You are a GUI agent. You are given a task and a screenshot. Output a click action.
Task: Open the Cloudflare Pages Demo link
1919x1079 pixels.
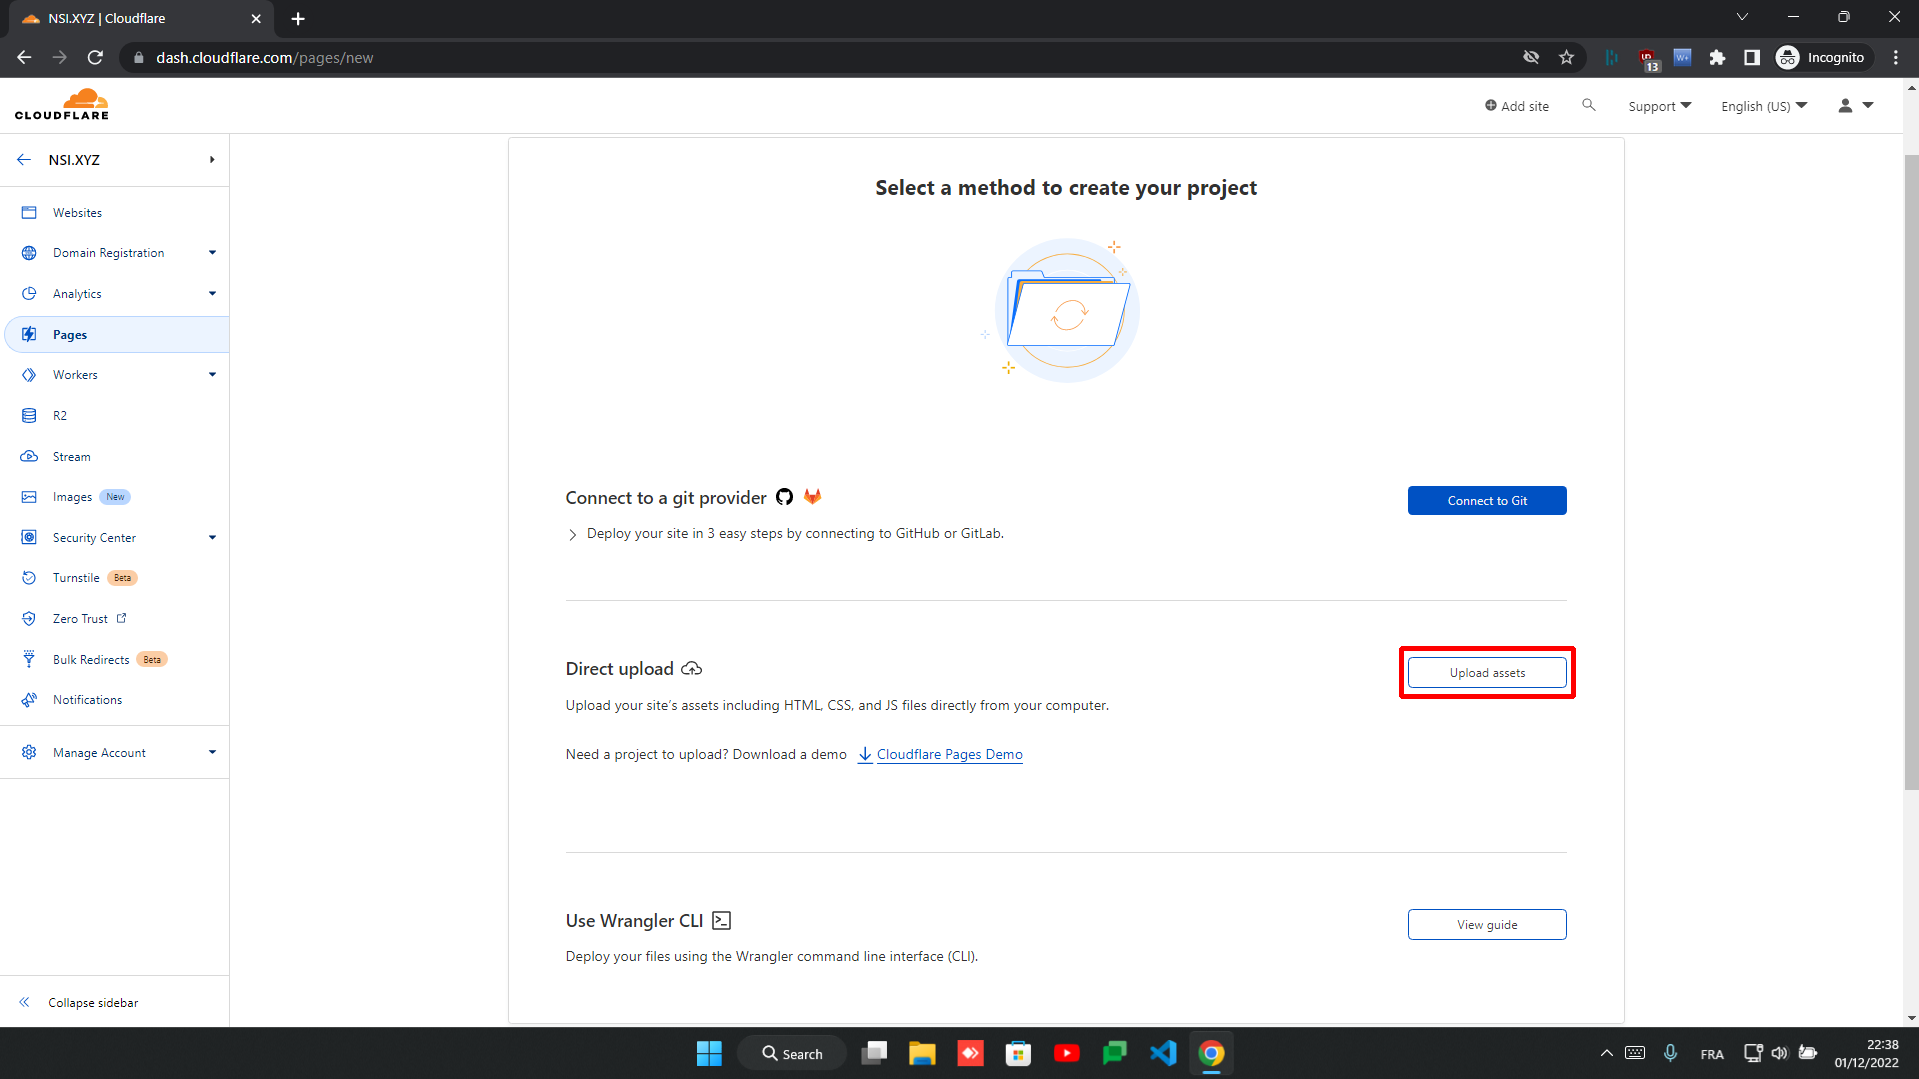pyautogui.click(x=949, y=754)
